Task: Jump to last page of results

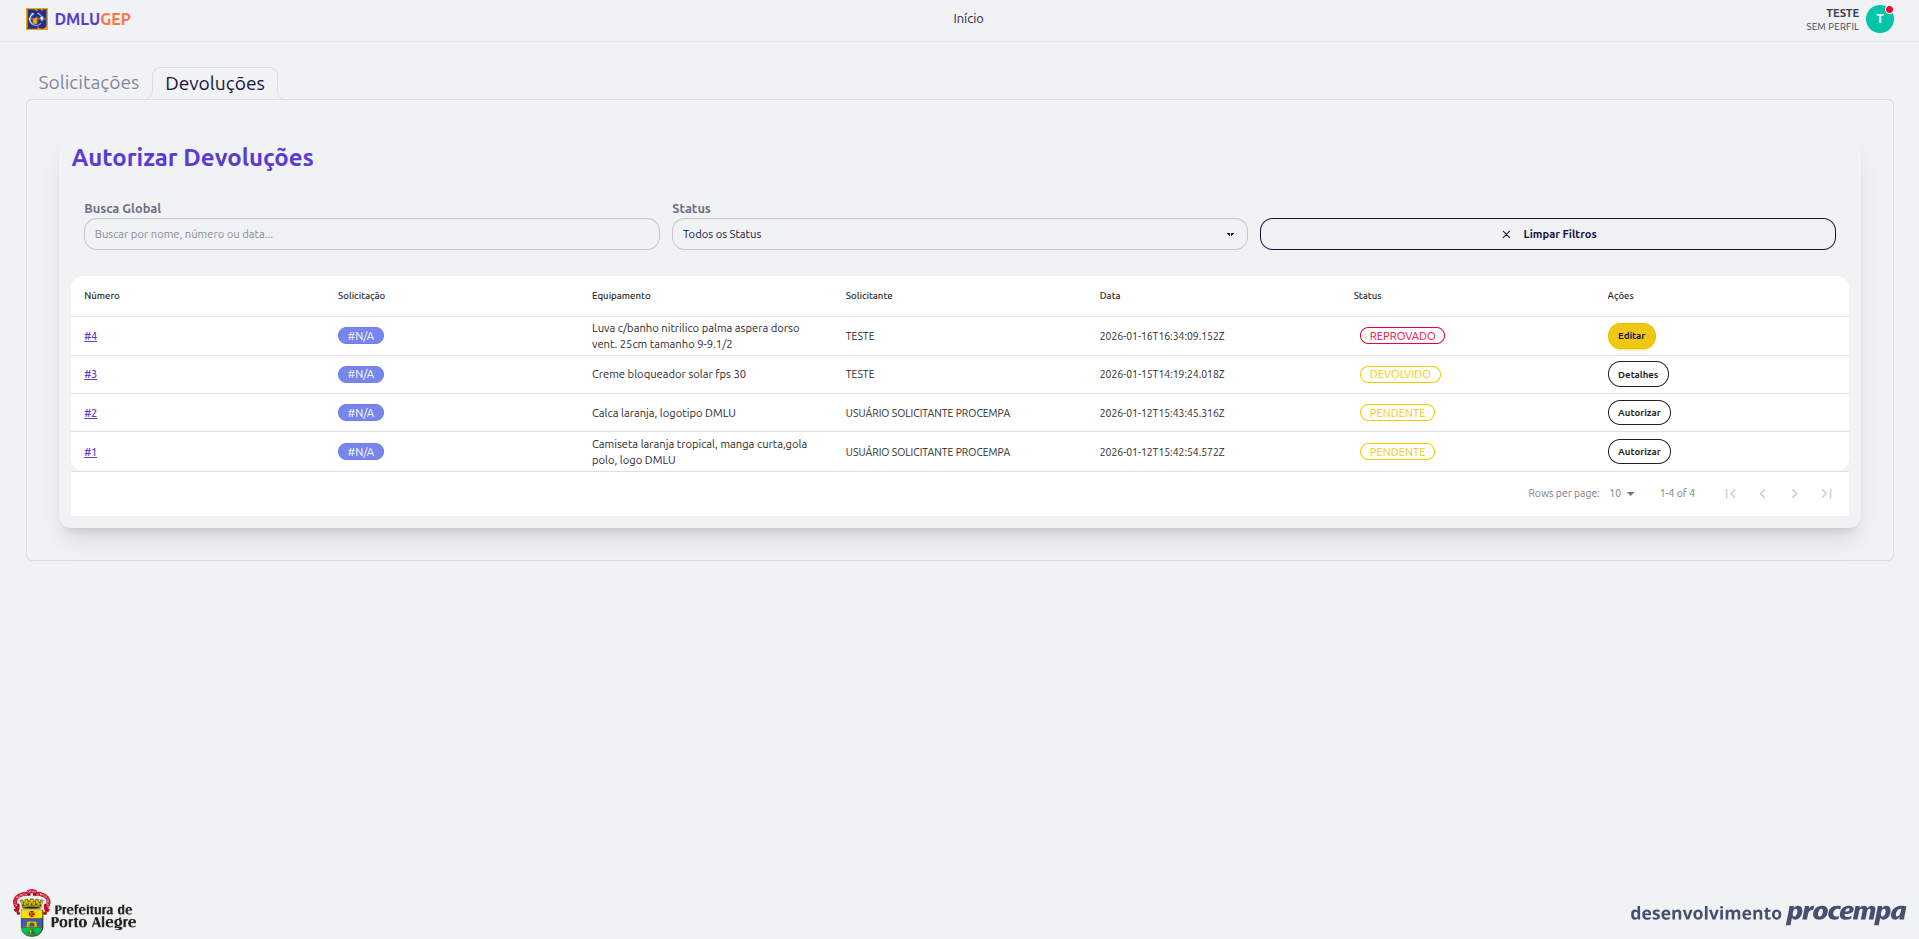Action: [x=1826, y=494]
